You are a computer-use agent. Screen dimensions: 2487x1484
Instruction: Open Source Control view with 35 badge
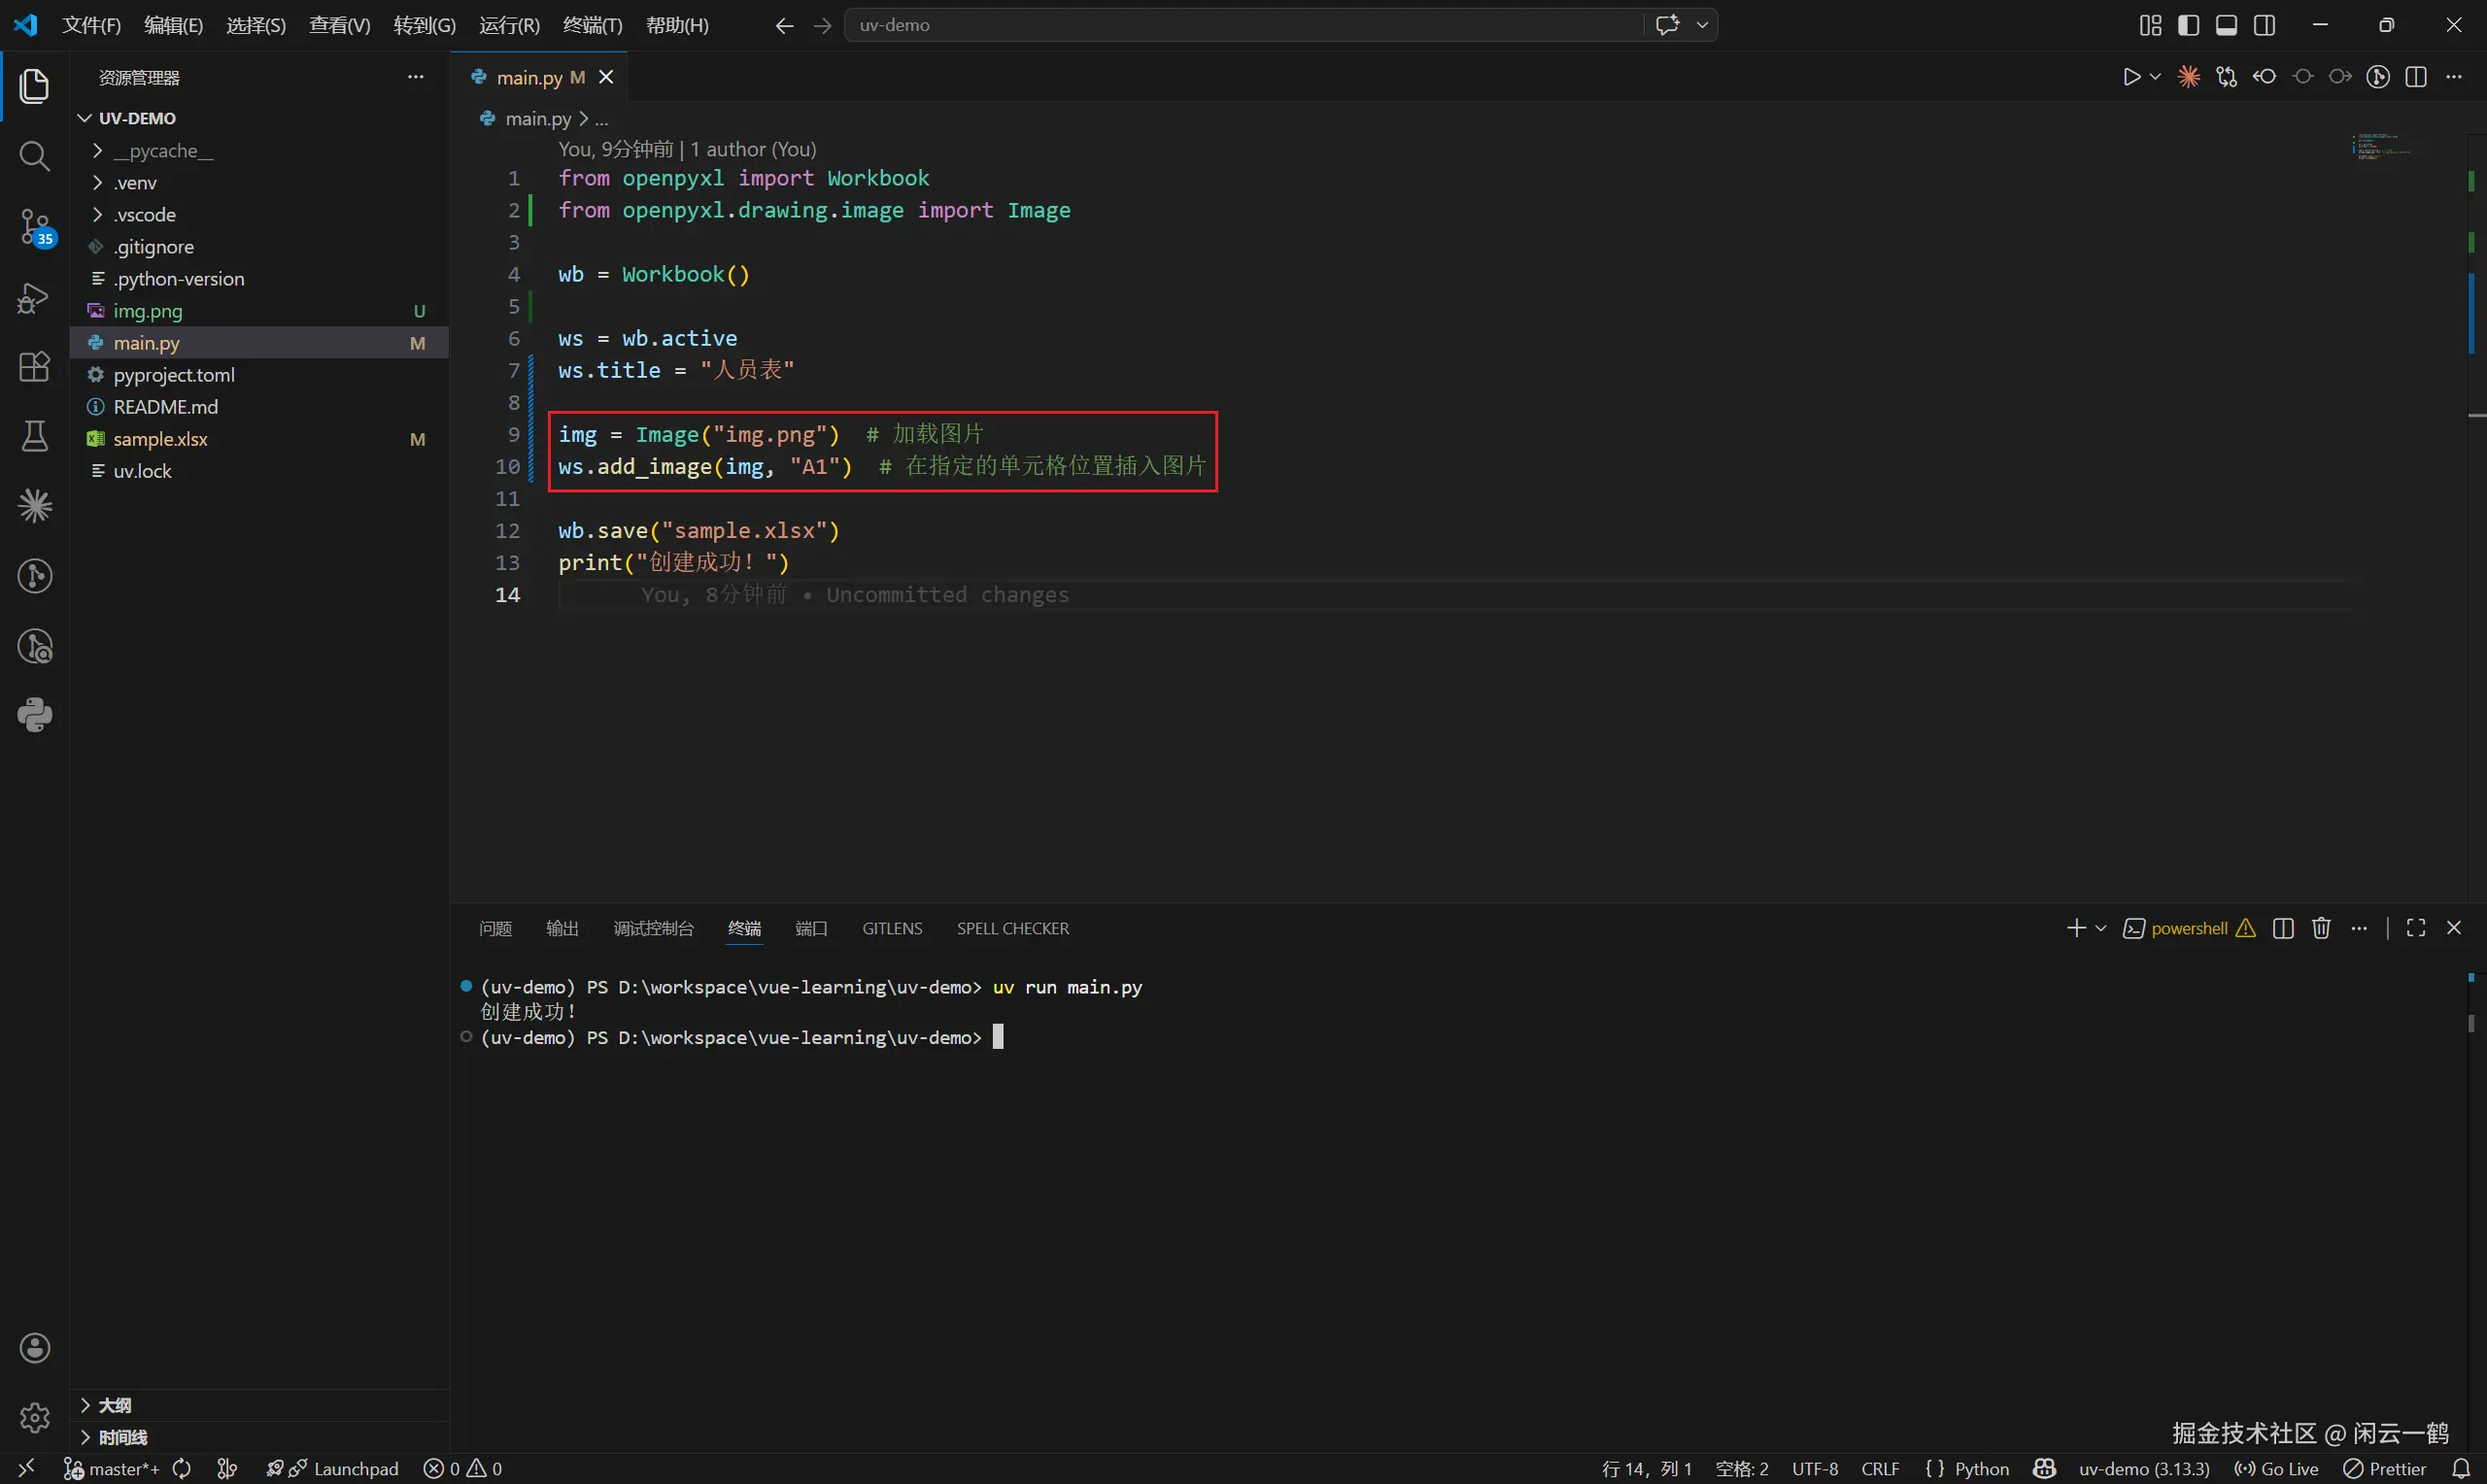34,227
